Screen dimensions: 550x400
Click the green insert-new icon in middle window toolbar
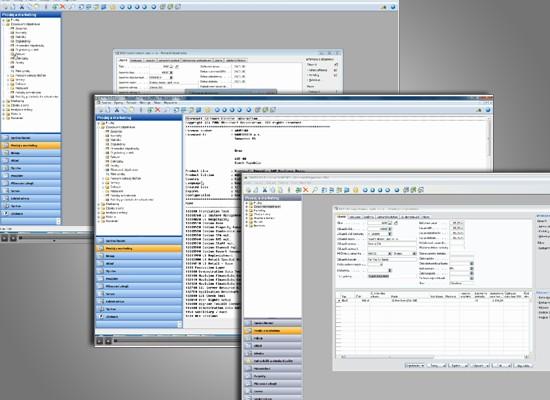tap(150, 110)
